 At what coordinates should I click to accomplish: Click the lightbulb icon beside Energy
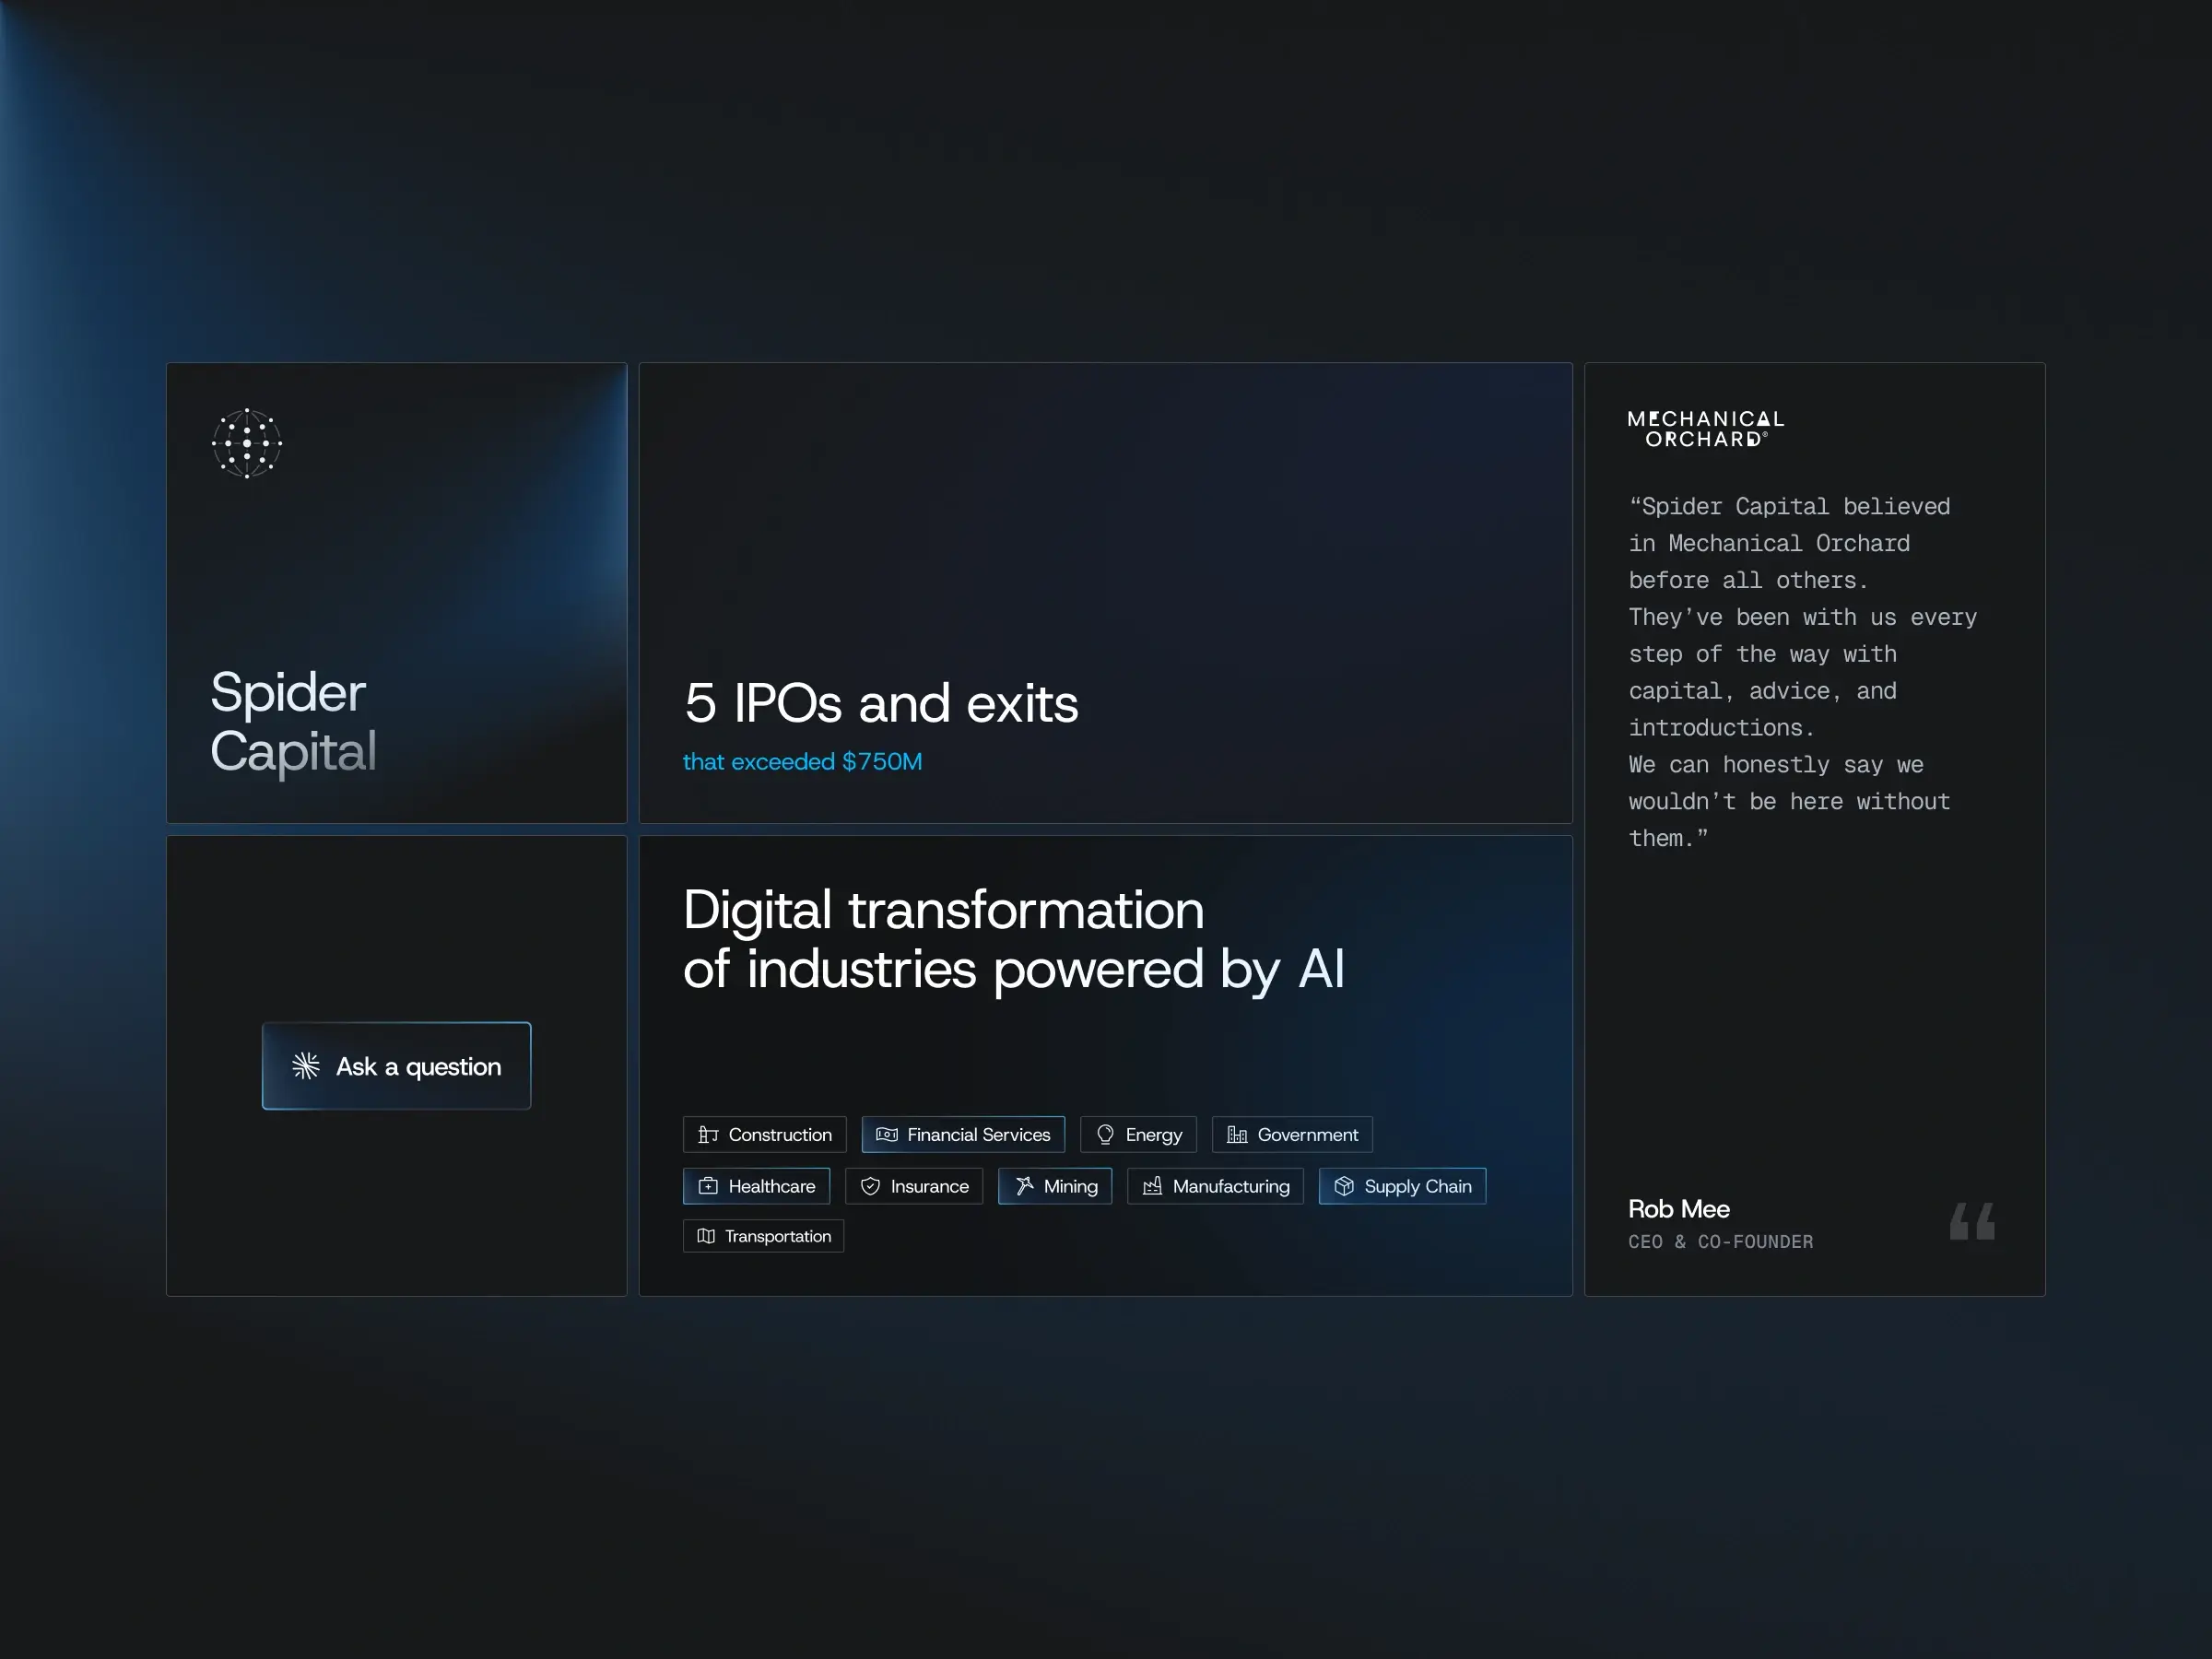pyautogui.click(x=1105, y=1134)
